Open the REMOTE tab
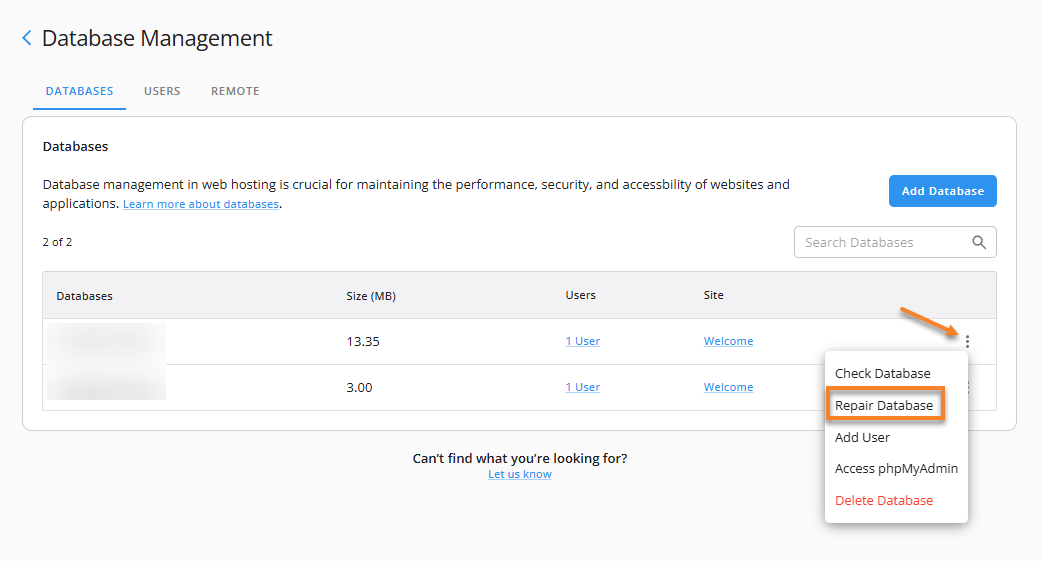The height and width of the screenshot is (561, 1041). (235, 91)
